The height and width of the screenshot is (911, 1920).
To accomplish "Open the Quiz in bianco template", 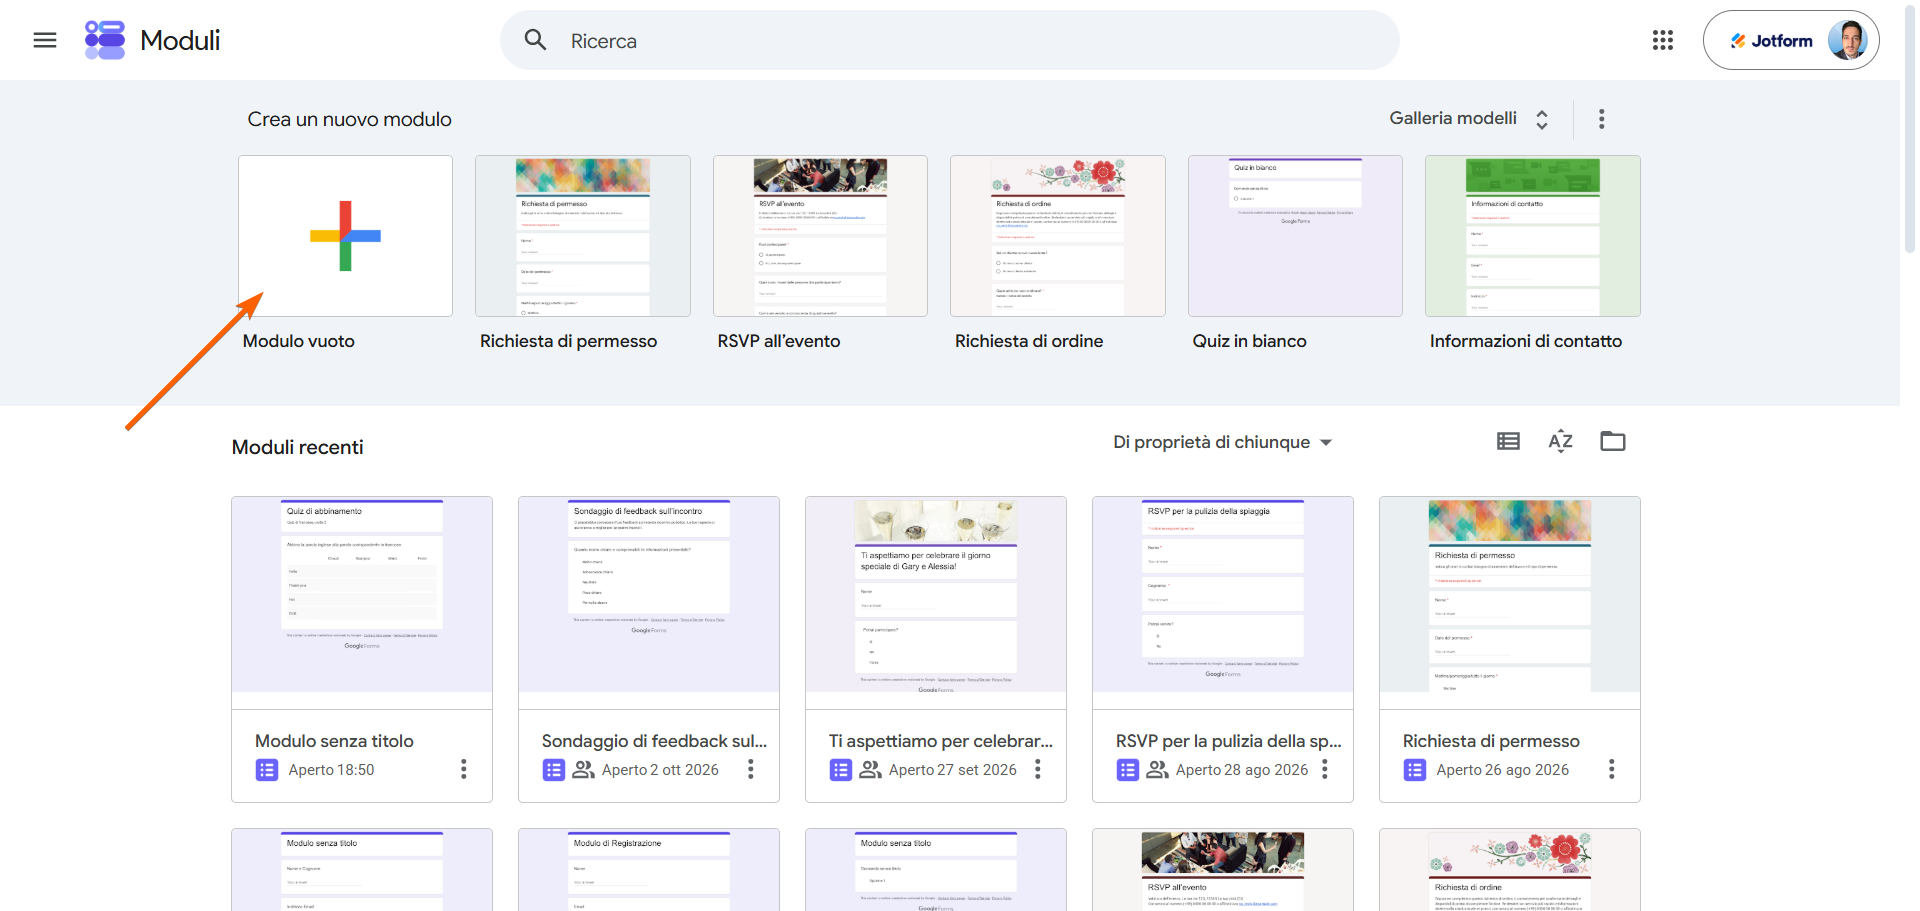I will click(1295, 236).
